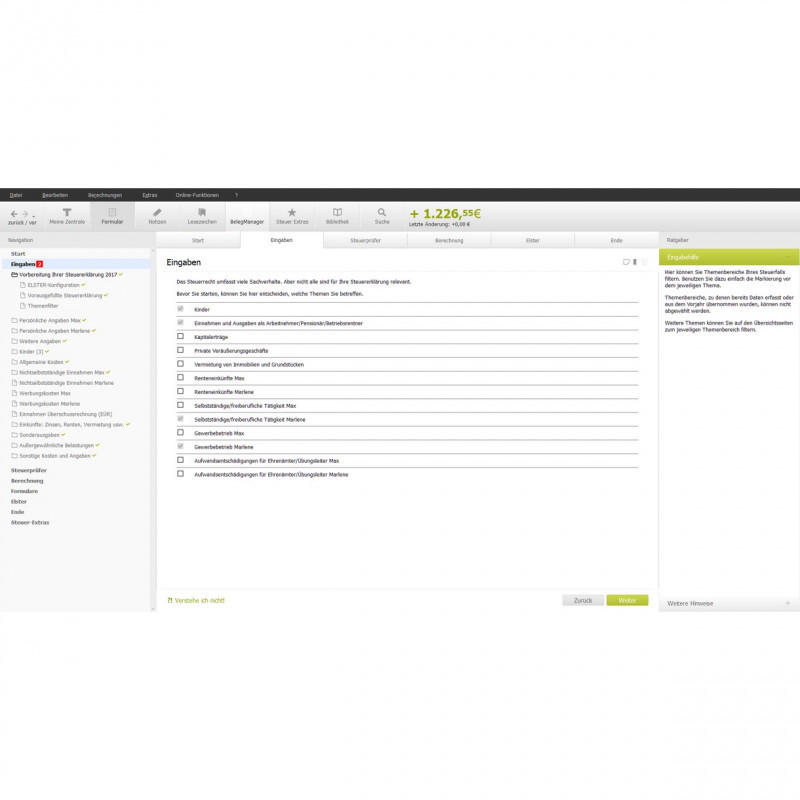Collapse the Vorbereitung Ihrer Steuererklärung 2017 folder
The height and width of the screenshot is (800, 800).
click(x=14, y=274)
